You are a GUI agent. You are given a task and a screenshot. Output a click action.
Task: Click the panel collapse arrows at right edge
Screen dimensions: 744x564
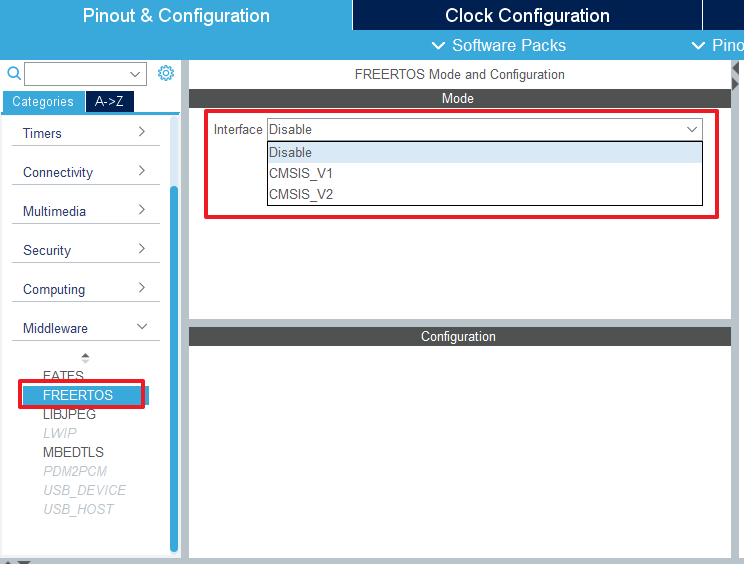pos(736,76)
